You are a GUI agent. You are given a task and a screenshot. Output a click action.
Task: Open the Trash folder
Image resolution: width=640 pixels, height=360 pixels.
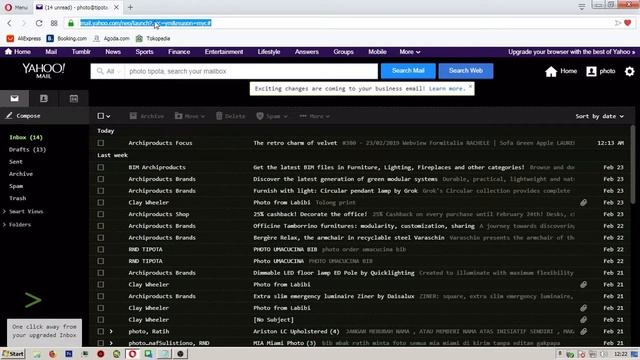click(18, 198)
